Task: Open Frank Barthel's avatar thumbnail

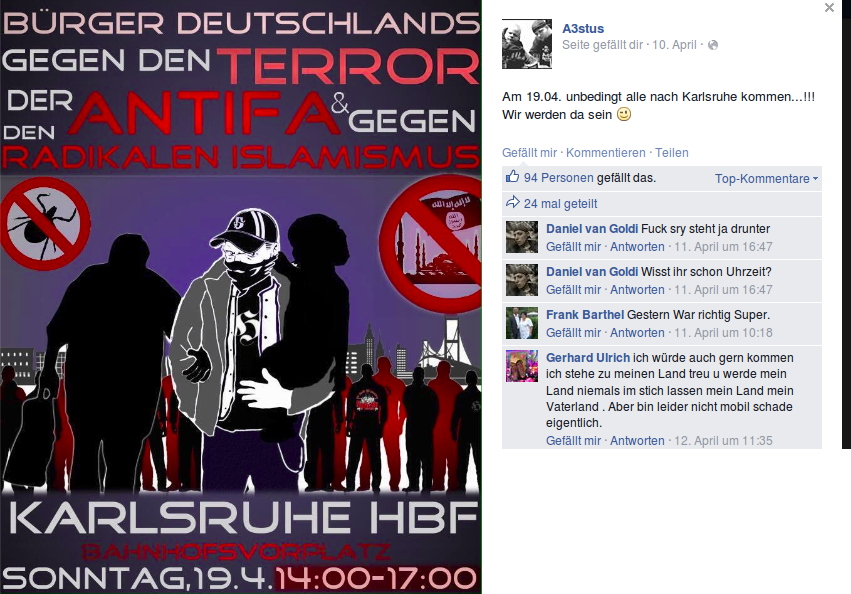Action: (x=522, y=323)
